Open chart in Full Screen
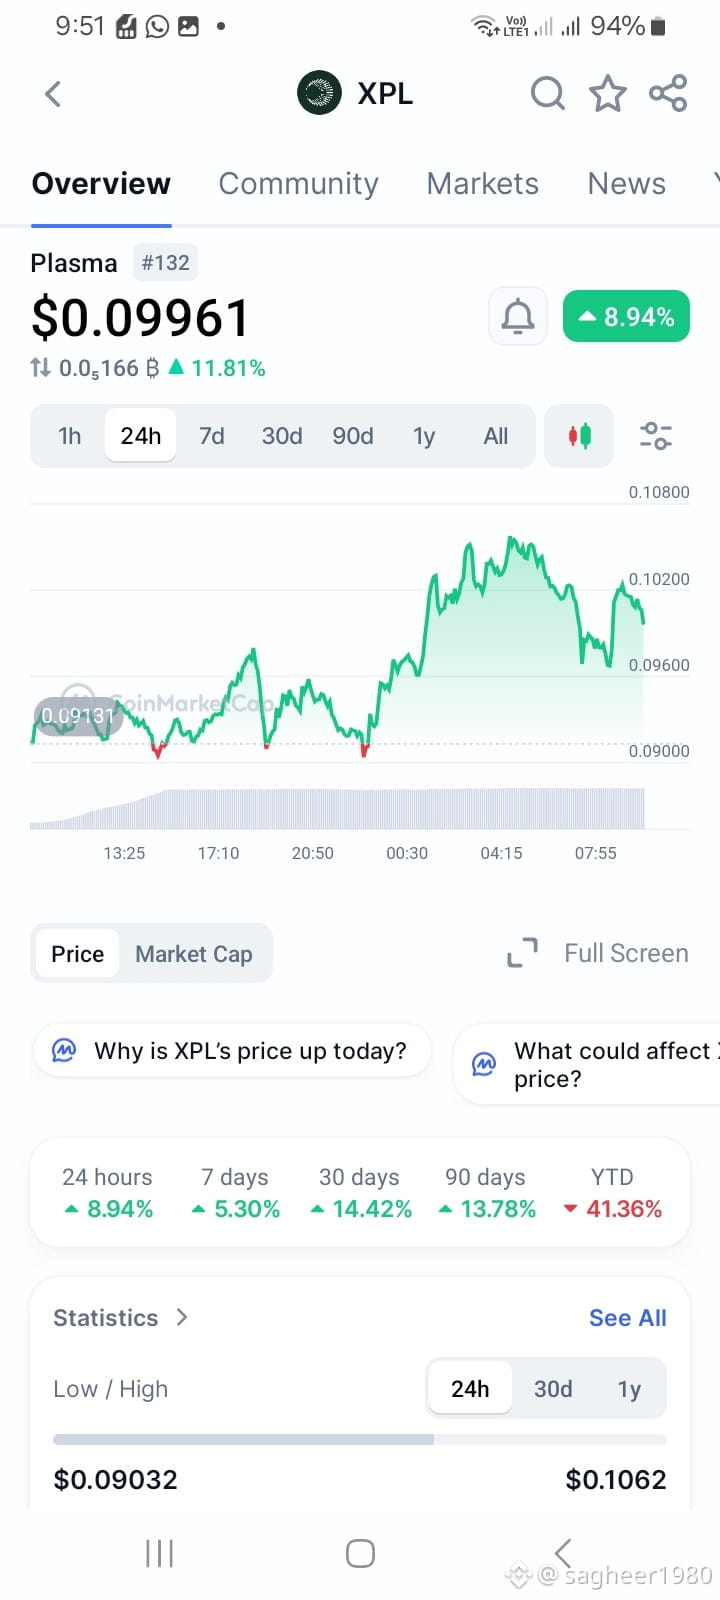720x1600 pixels. [597, 953]
